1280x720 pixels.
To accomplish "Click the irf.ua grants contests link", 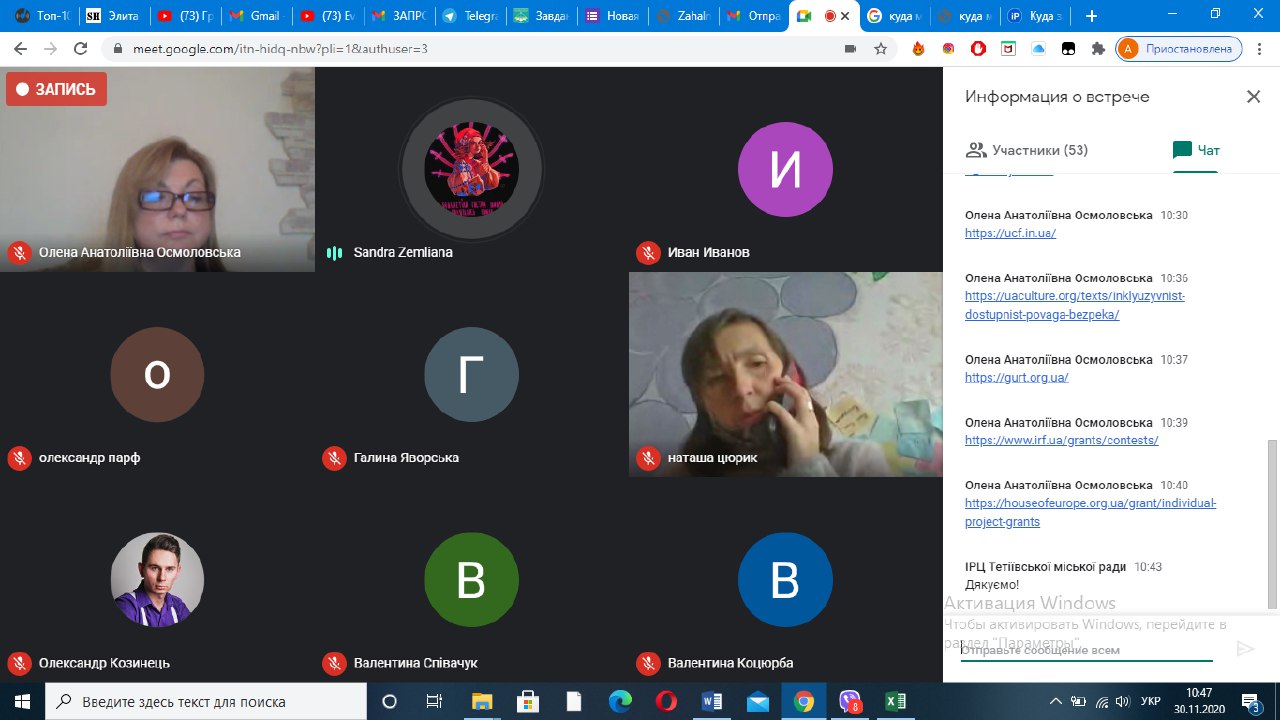I will pos(1061,440).
